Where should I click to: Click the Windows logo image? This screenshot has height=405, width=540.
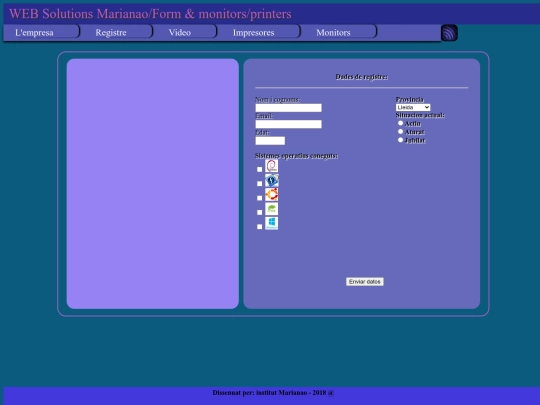[x=271, y=223]
